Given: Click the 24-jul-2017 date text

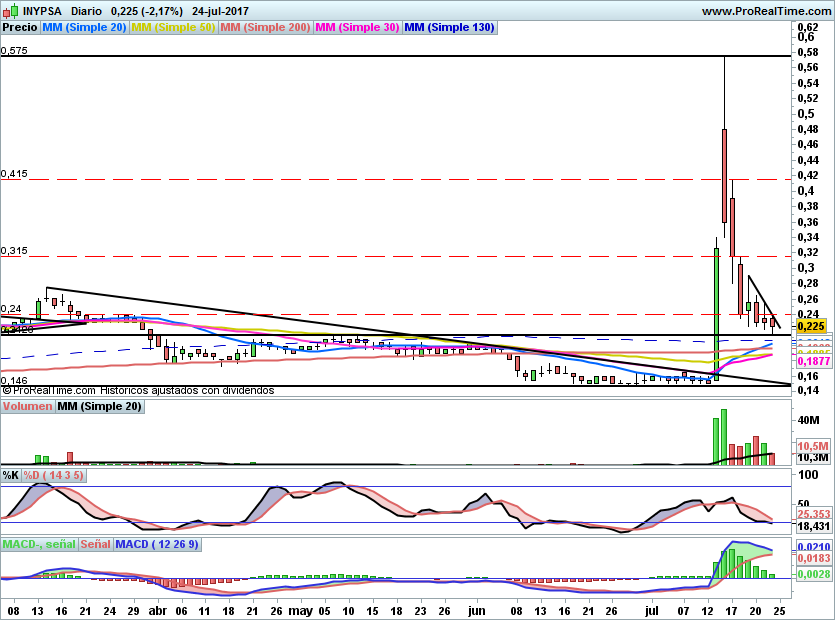Looking at the screenshot, I should [x=220, y=11].
